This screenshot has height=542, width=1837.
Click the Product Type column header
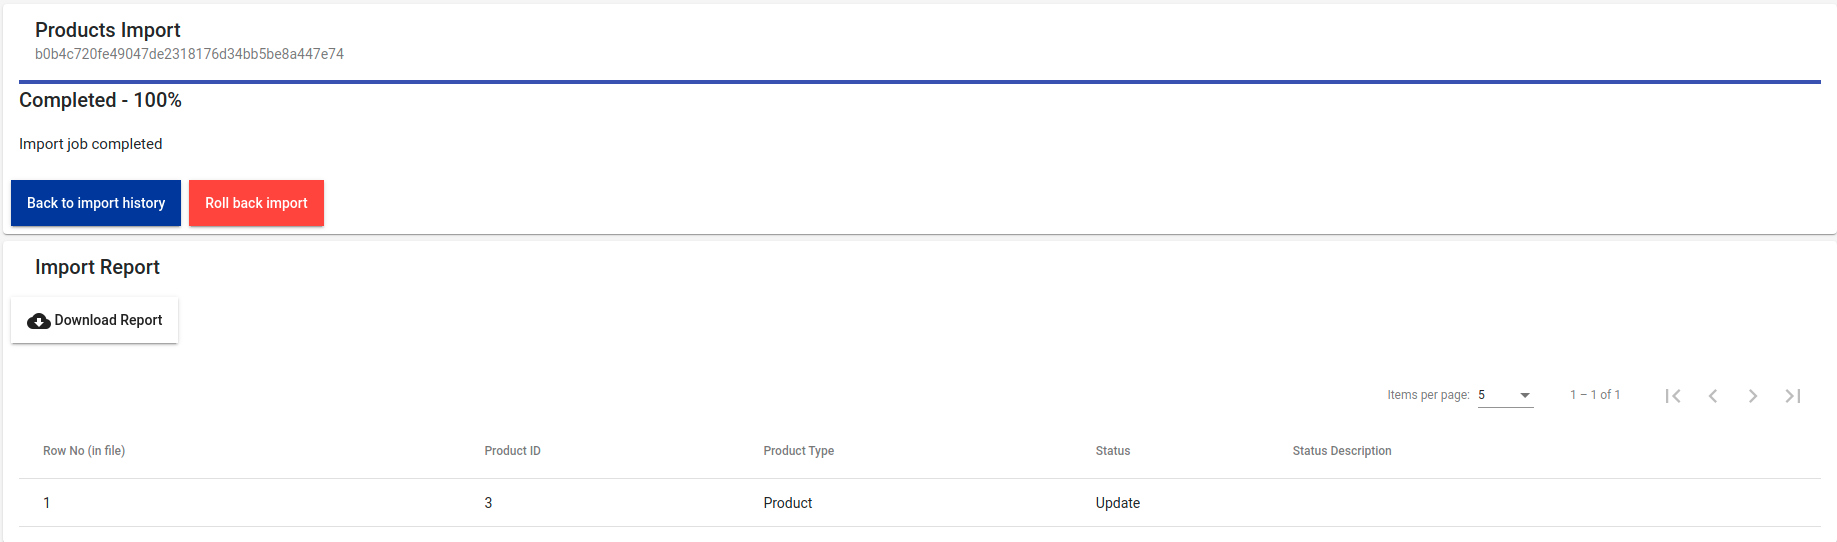coord(798,451)
